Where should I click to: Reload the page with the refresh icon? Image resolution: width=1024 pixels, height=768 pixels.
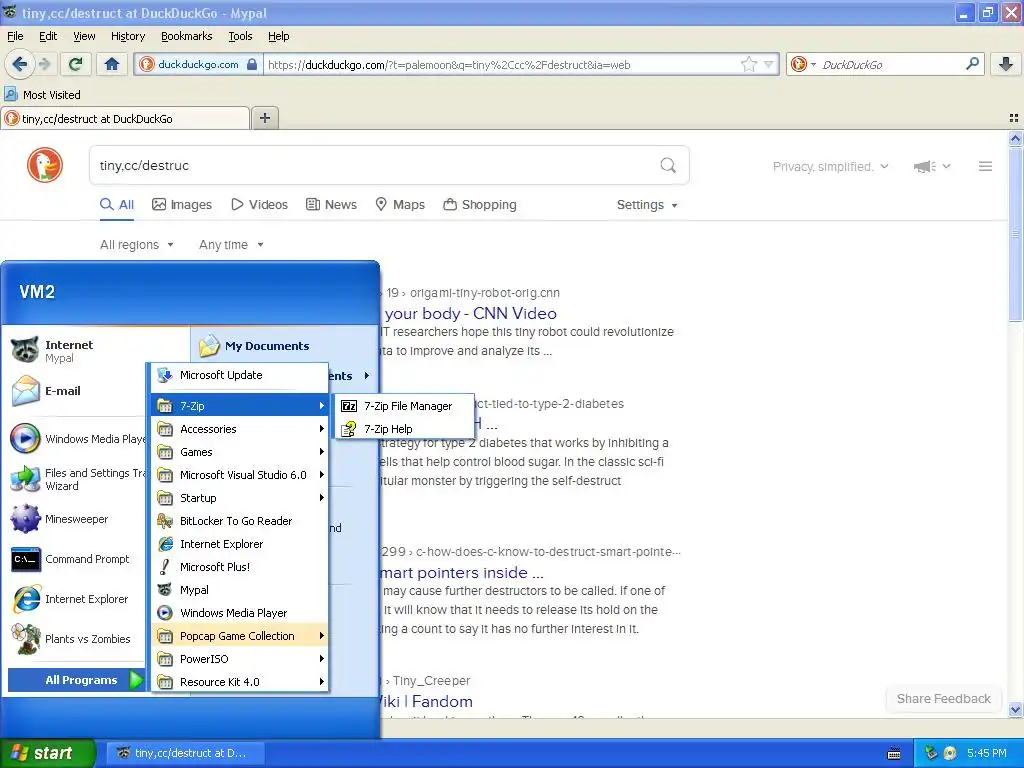click(75, 64)
